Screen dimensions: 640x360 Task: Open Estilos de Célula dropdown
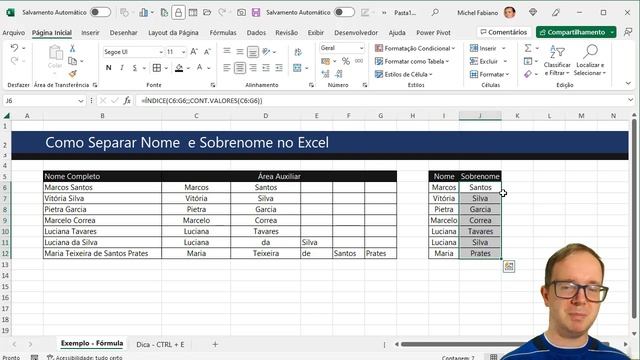coord(404,74)
